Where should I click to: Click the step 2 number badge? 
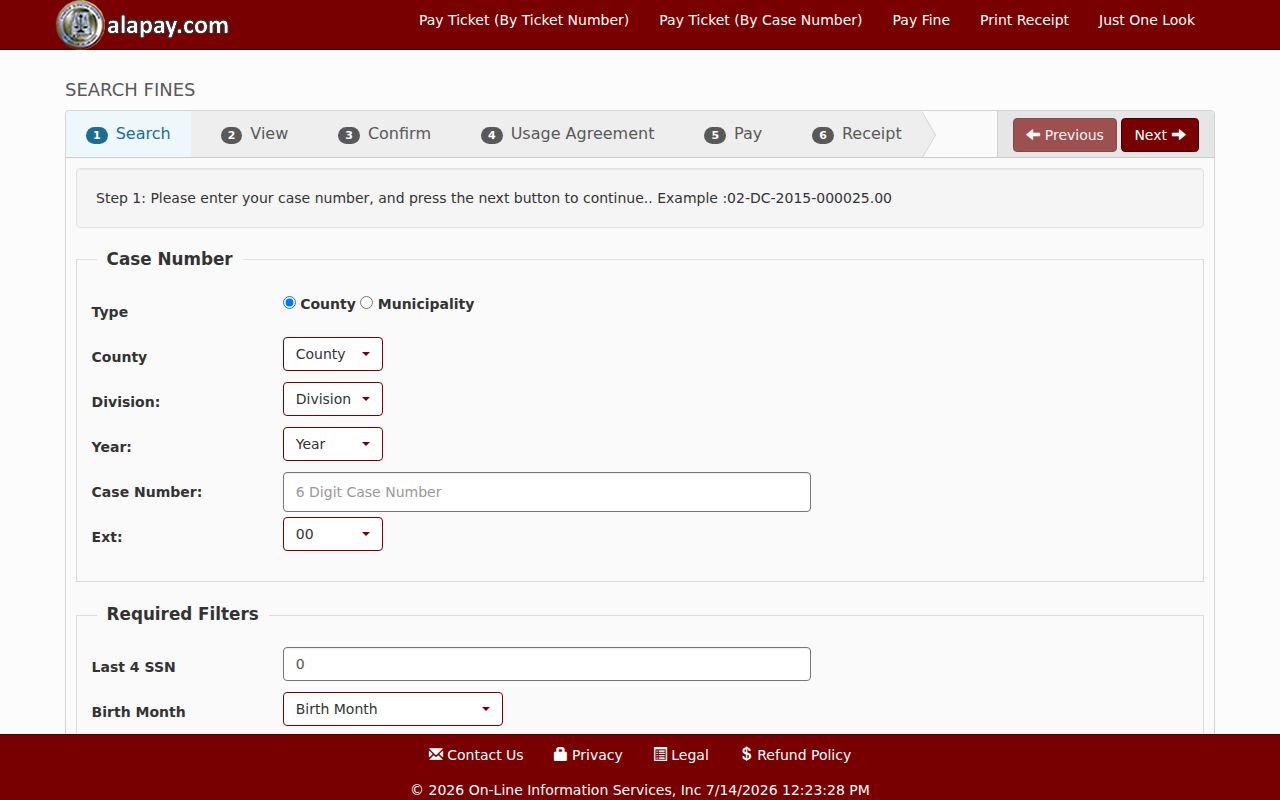[x=231, y=135]
